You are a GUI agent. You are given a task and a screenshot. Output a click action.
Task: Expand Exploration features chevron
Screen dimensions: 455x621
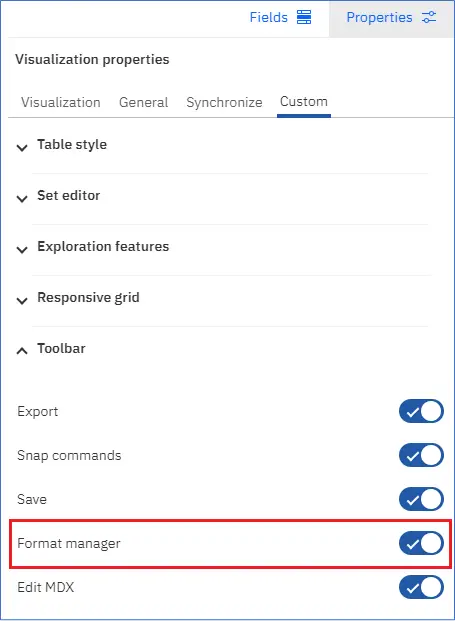click(22, 250)
